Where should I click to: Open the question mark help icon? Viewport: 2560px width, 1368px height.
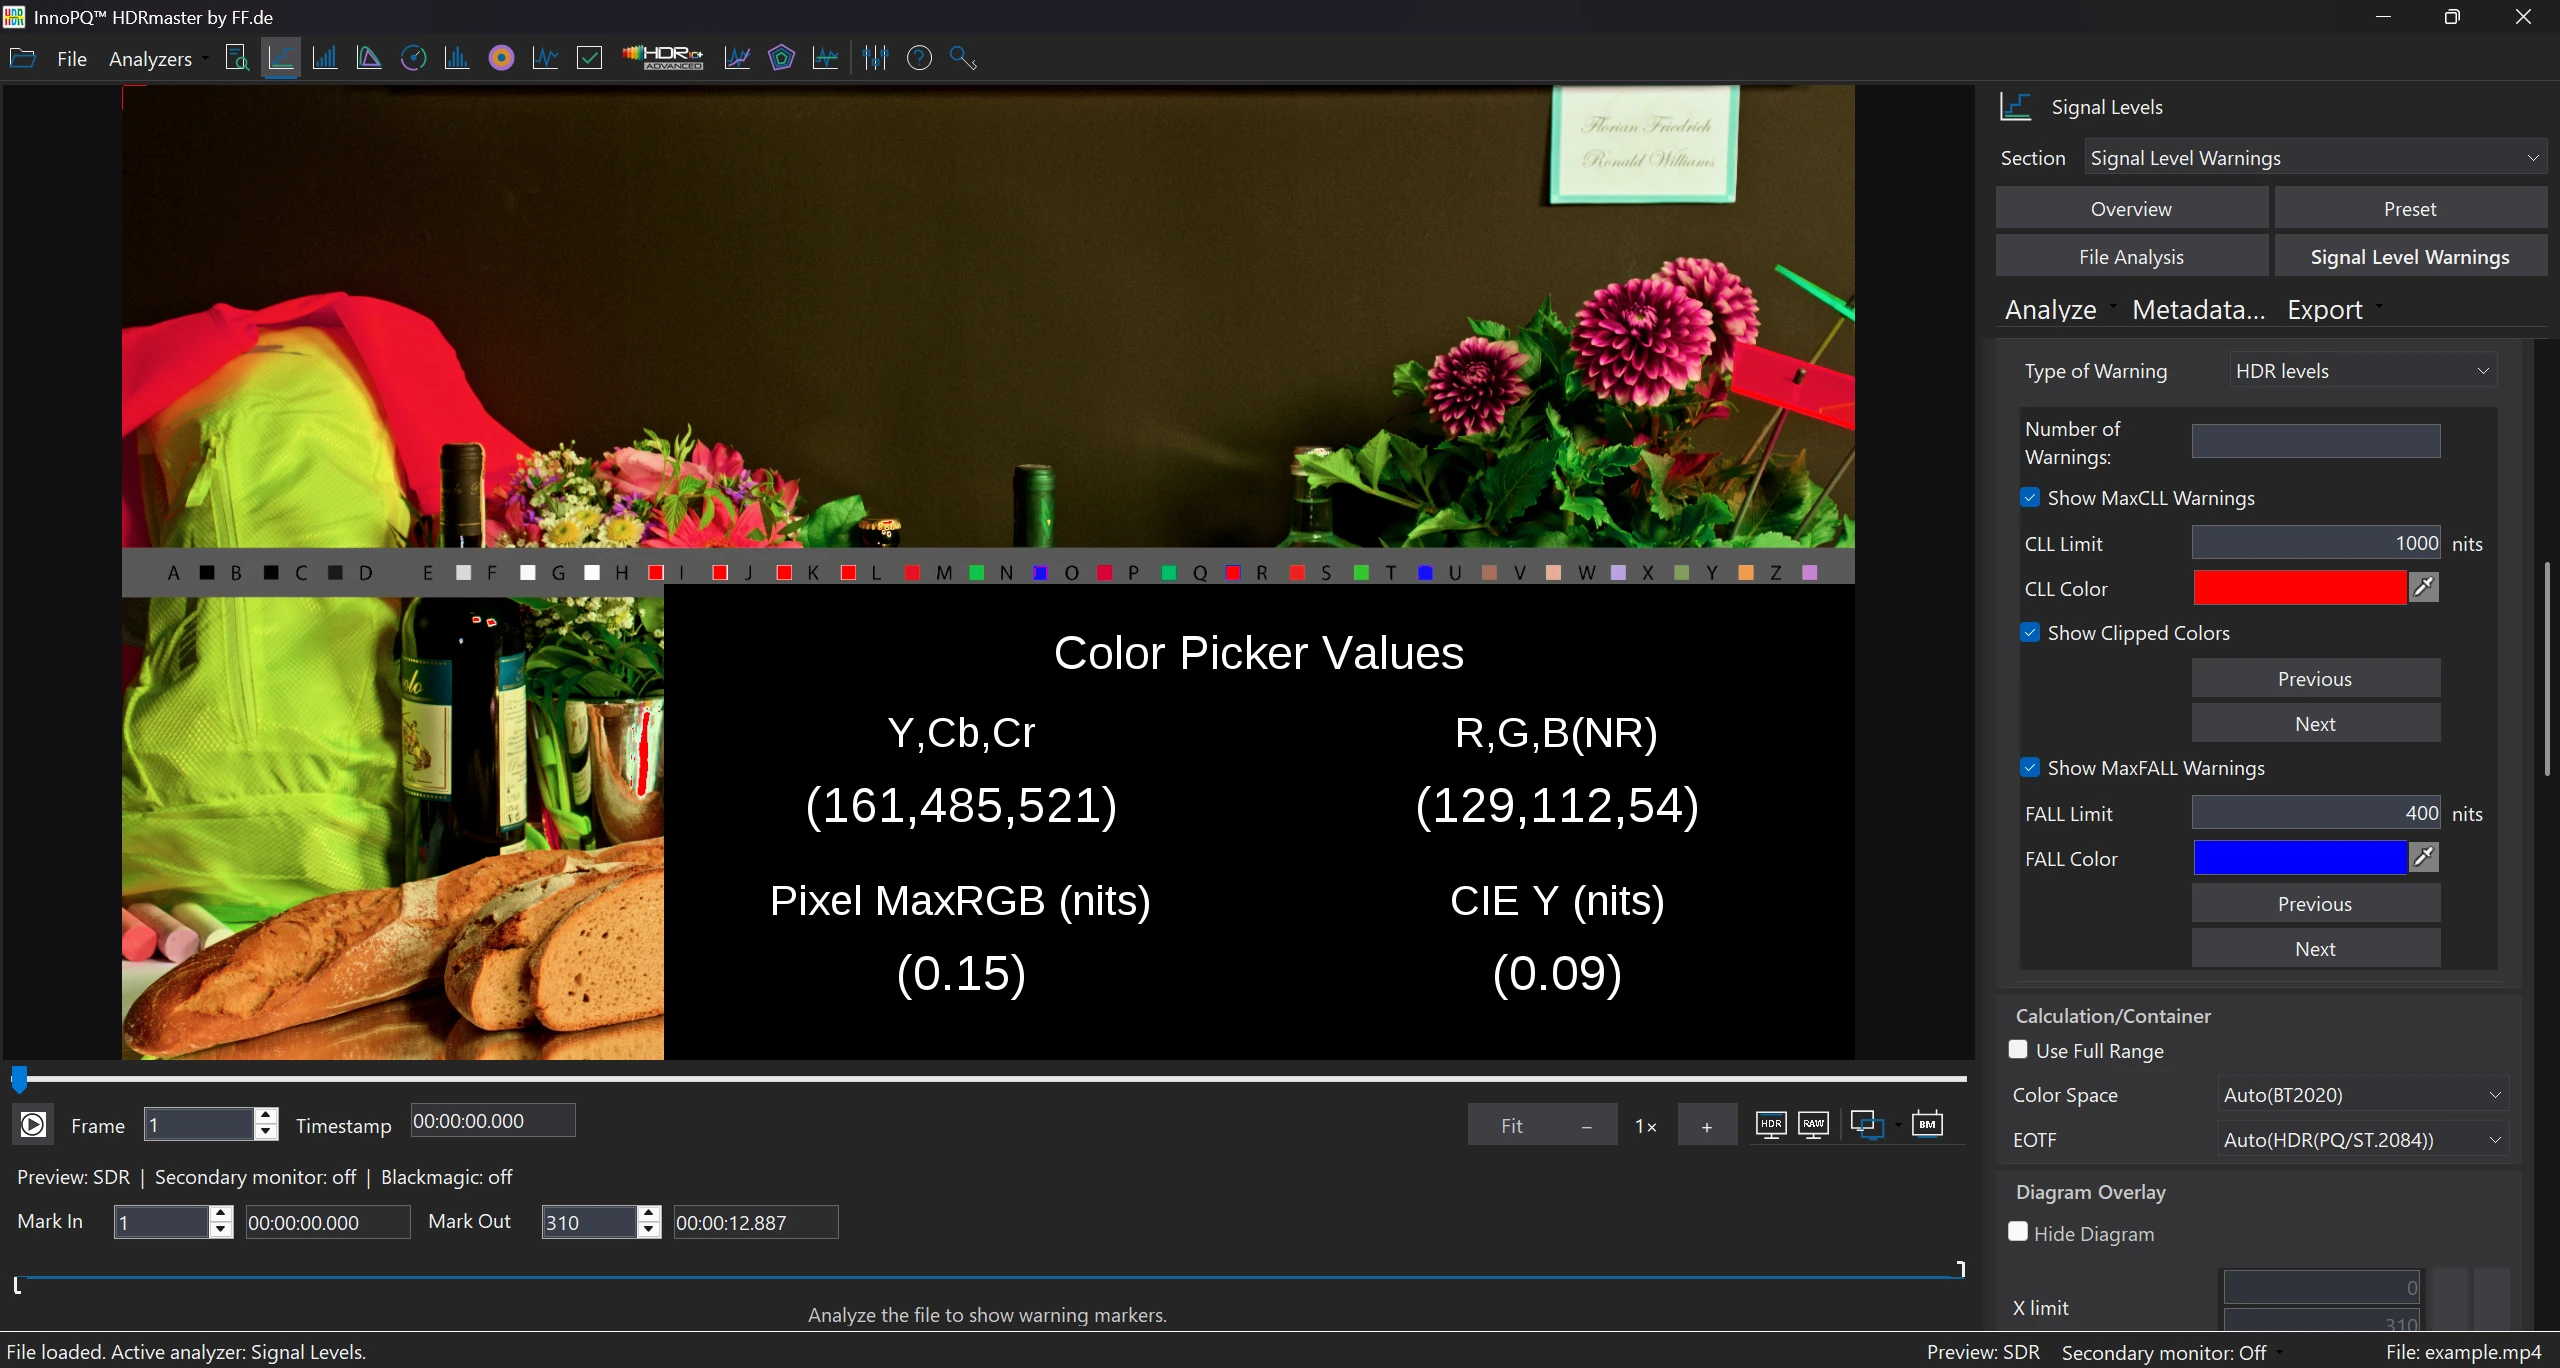tap(919, 58)
